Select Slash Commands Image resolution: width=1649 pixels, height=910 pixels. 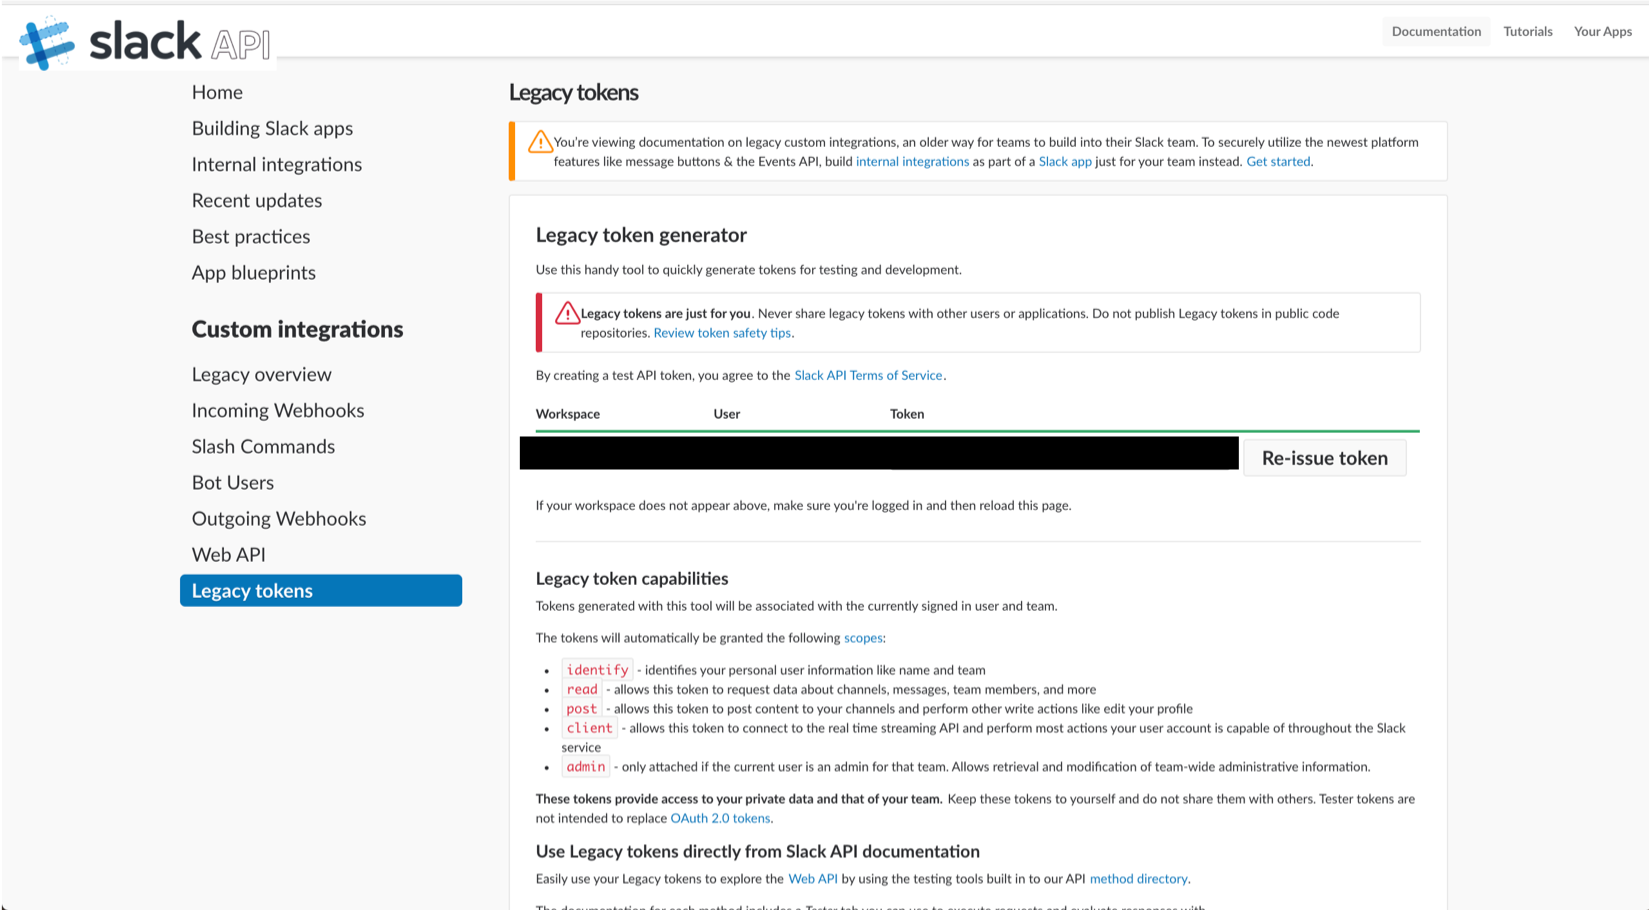tap(263, 446)
